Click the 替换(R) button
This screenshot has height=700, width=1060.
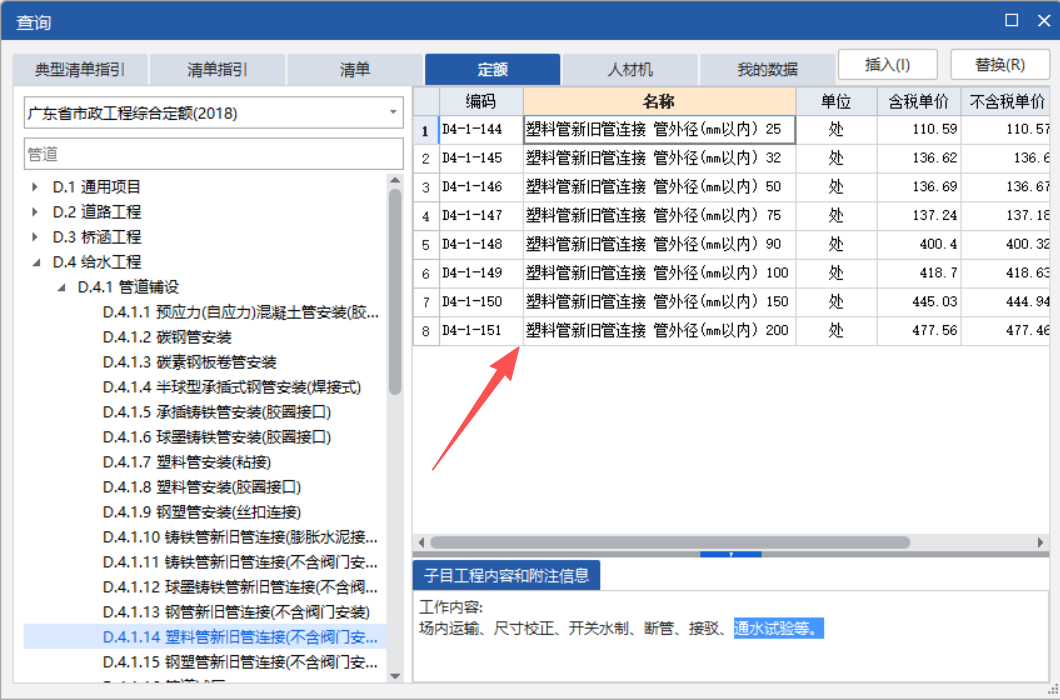pos(1000,65)
